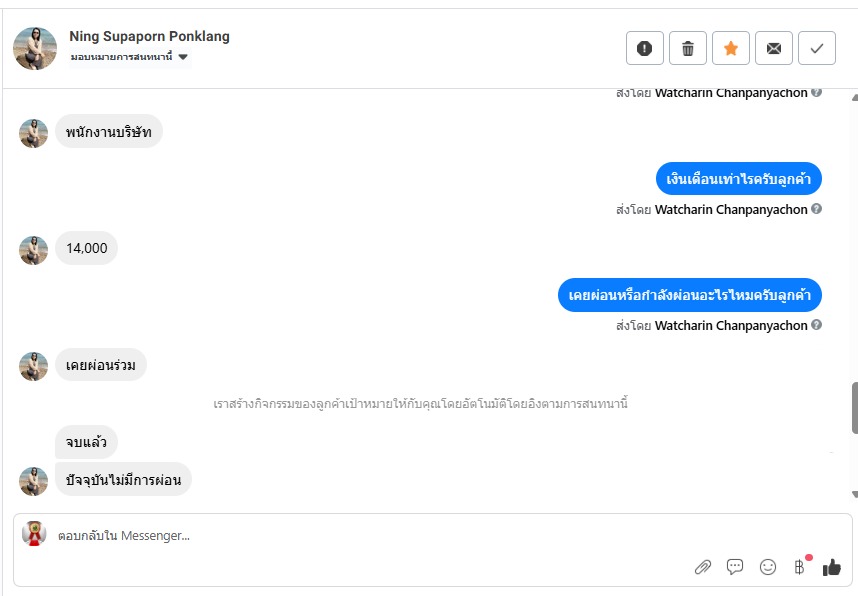Click the Baht payment request icon
The image size is (858, 596).
tap(799, 567)
